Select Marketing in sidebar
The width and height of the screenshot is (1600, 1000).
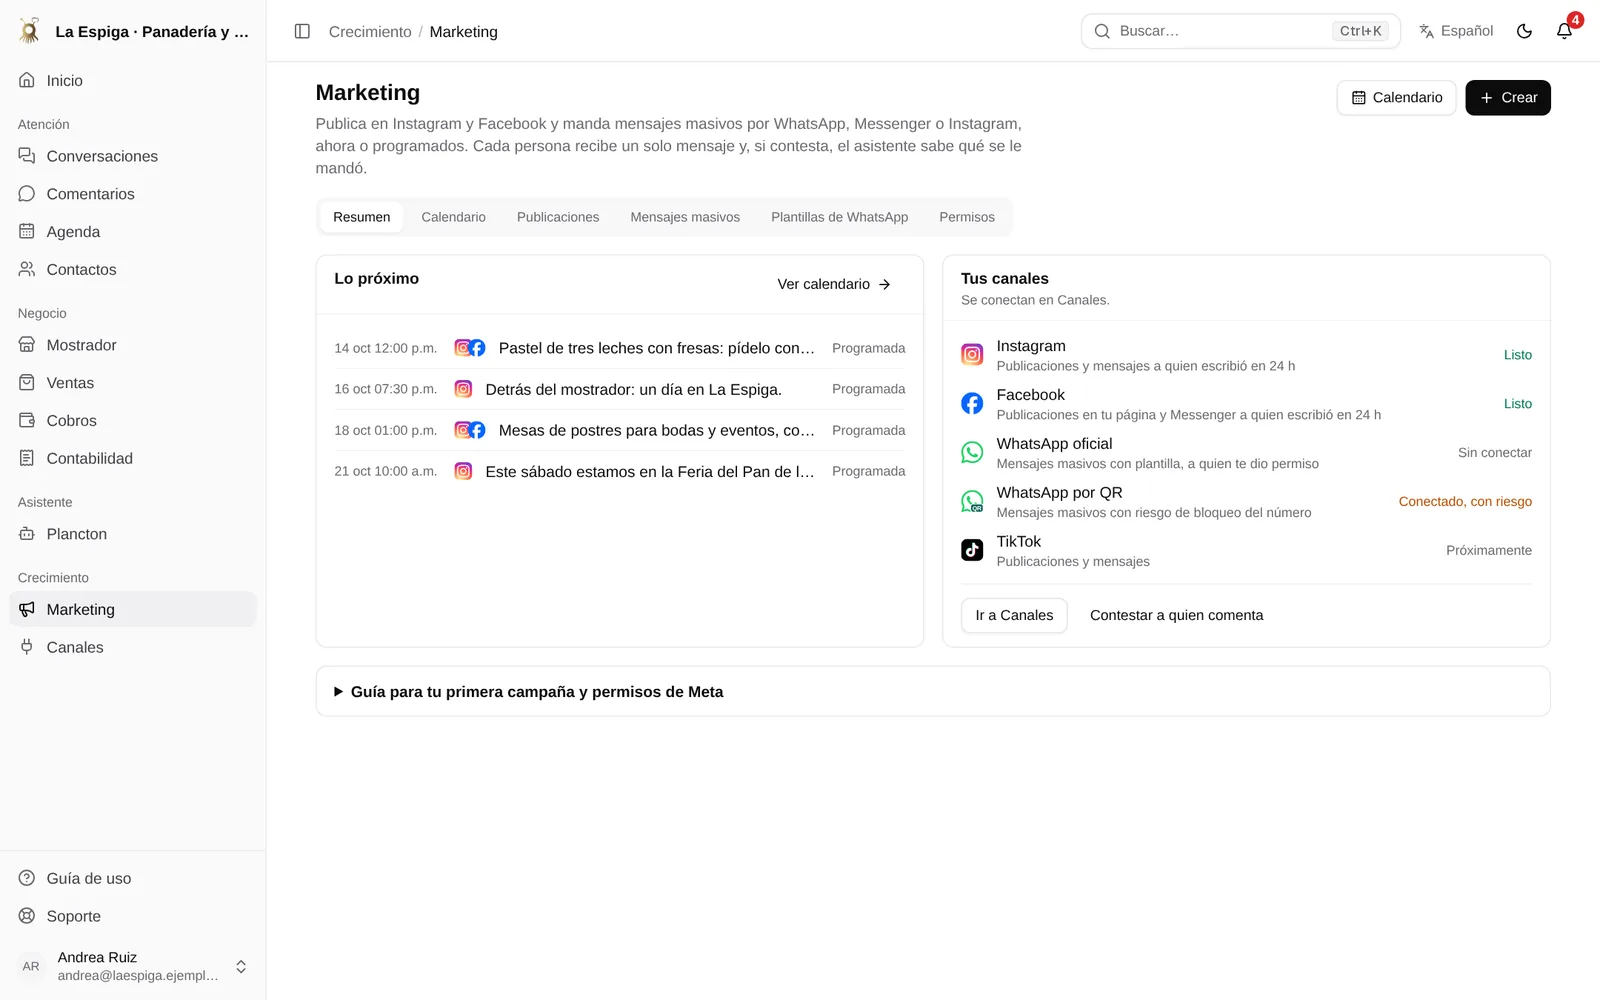(133, 610)
